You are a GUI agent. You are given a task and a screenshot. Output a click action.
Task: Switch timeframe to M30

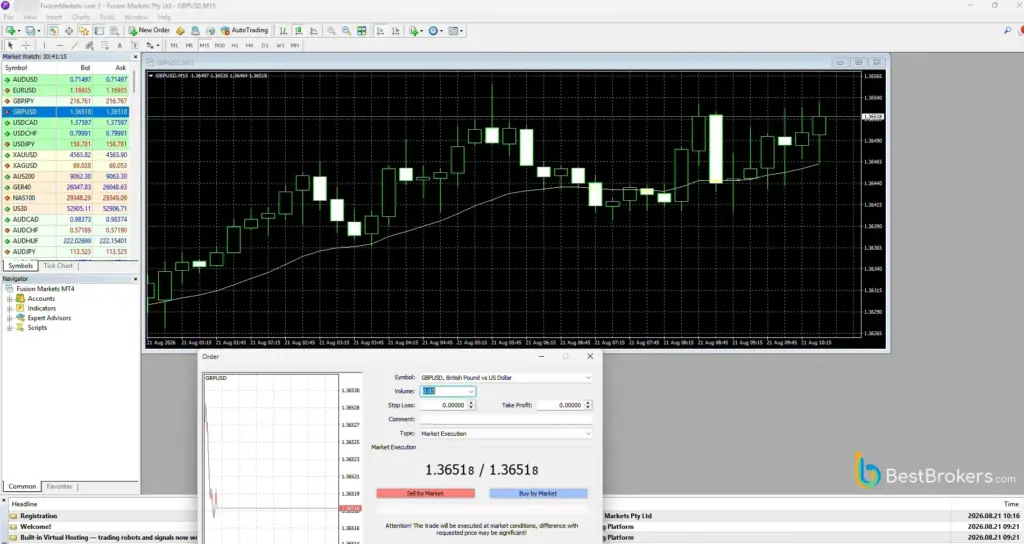coord(219,46)
